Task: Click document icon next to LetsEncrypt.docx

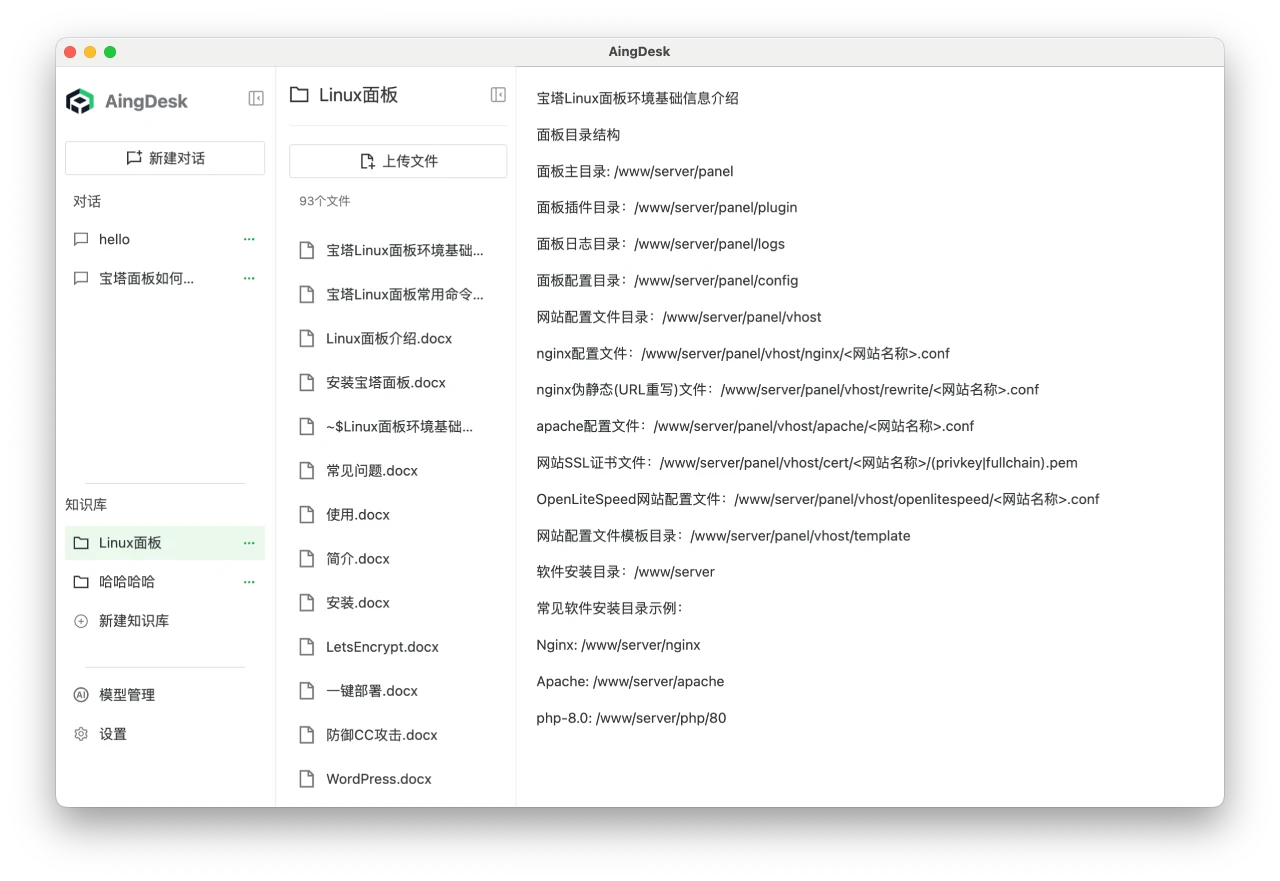Action: pyautogui.click(x=306, y=646)
